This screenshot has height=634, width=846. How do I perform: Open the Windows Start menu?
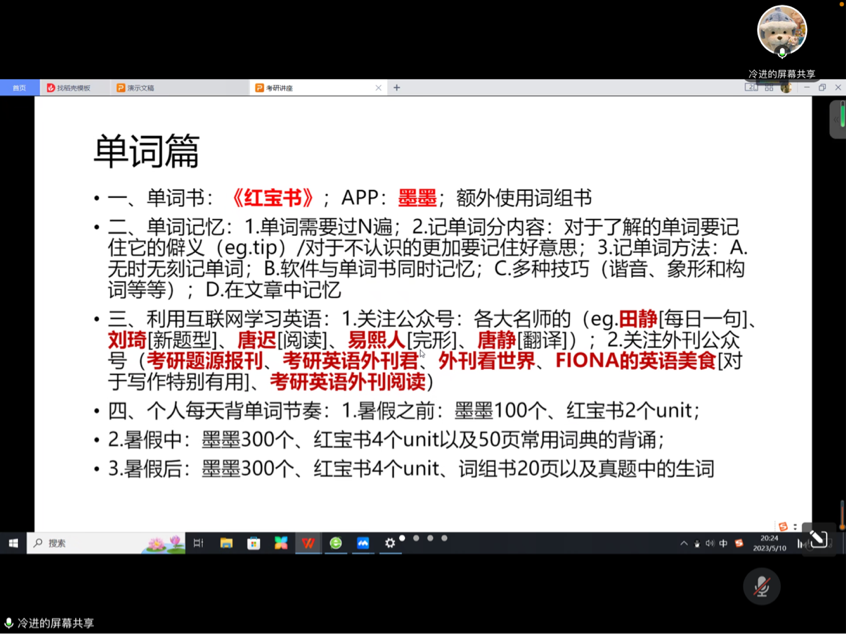point(13,543)
